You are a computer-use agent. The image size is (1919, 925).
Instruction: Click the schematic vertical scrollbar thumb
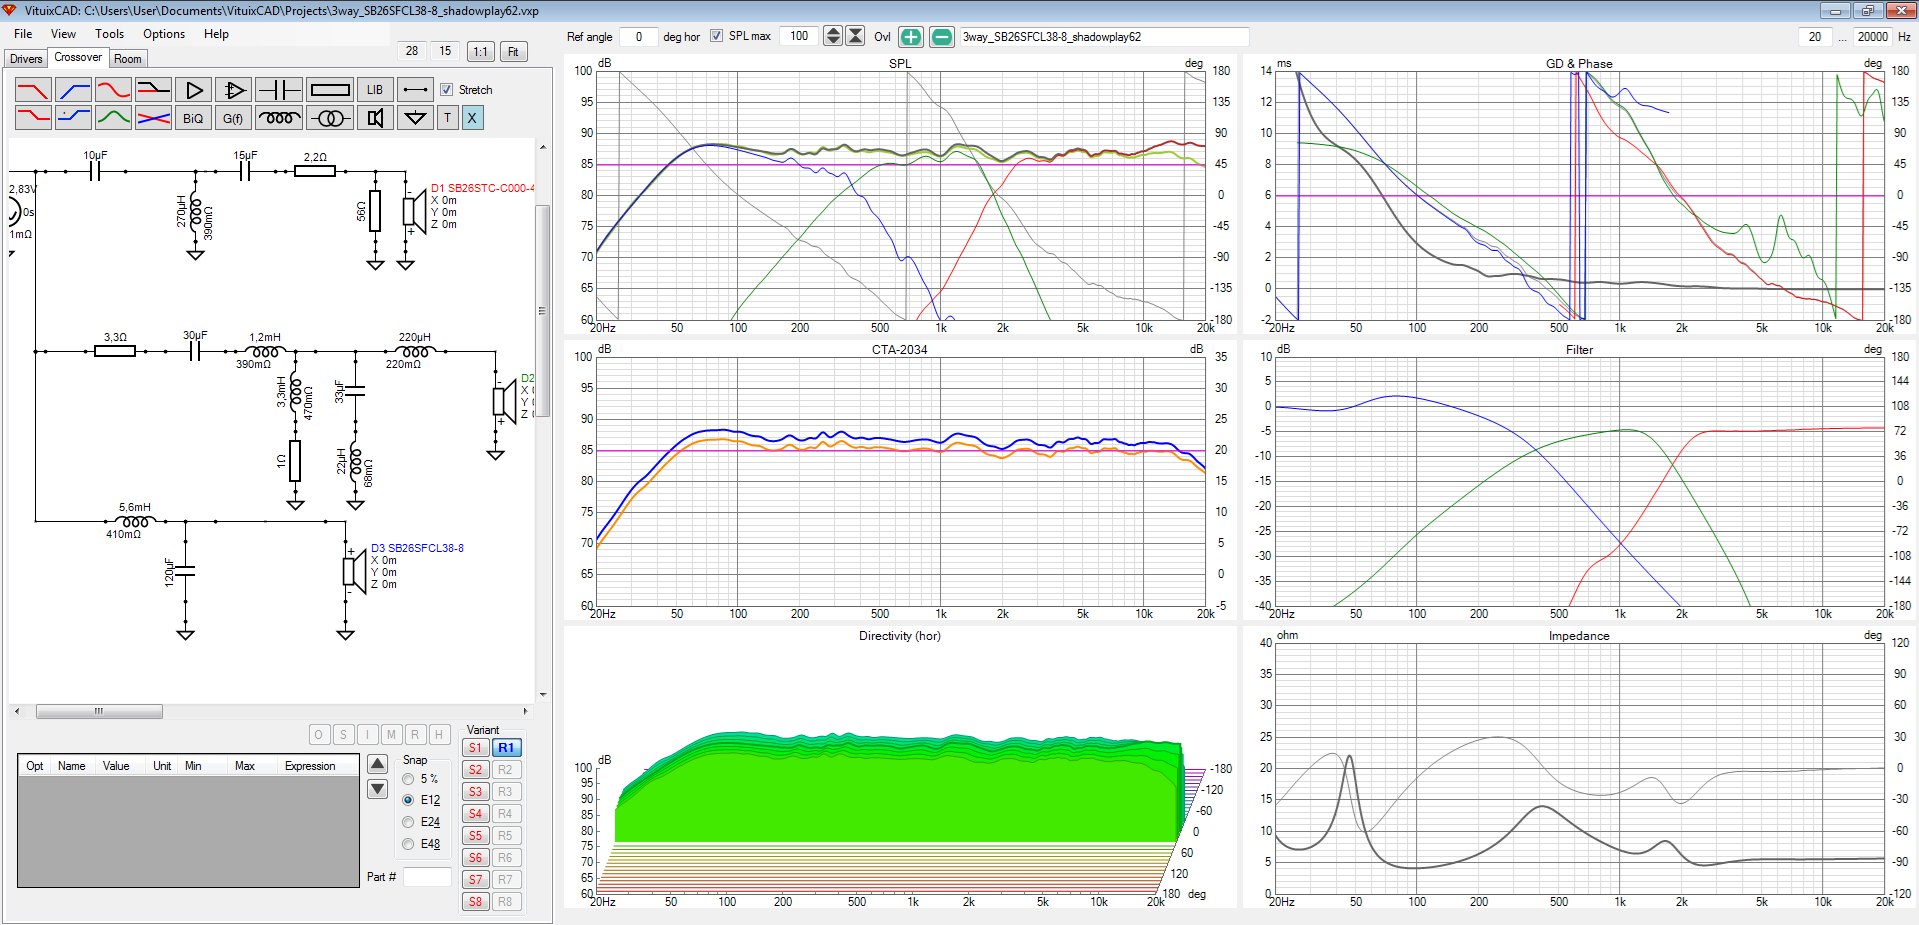coord(543,311)
